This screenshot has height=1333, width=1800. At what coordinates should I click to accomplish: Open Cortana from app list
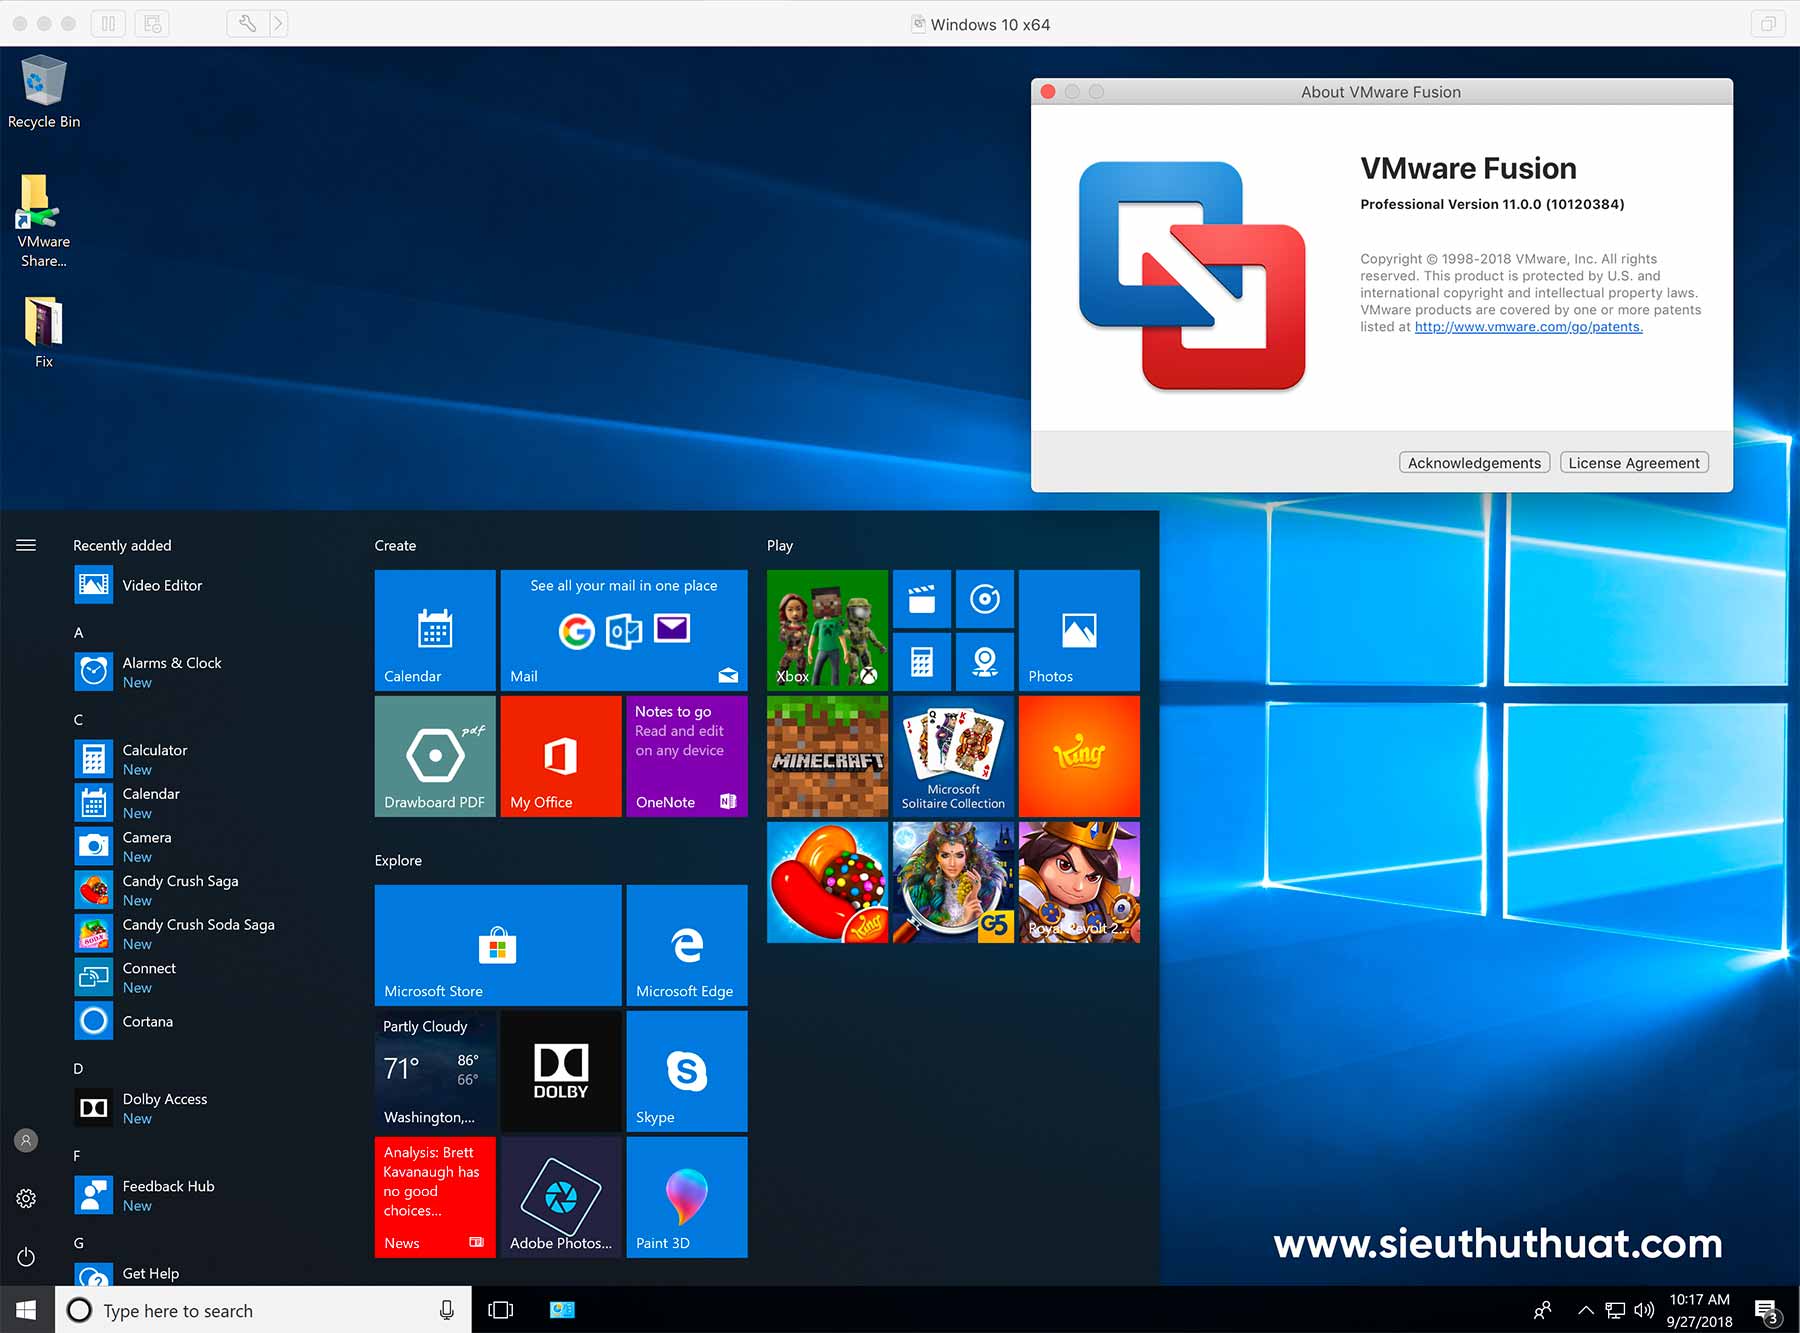(x=210, y=1021)
